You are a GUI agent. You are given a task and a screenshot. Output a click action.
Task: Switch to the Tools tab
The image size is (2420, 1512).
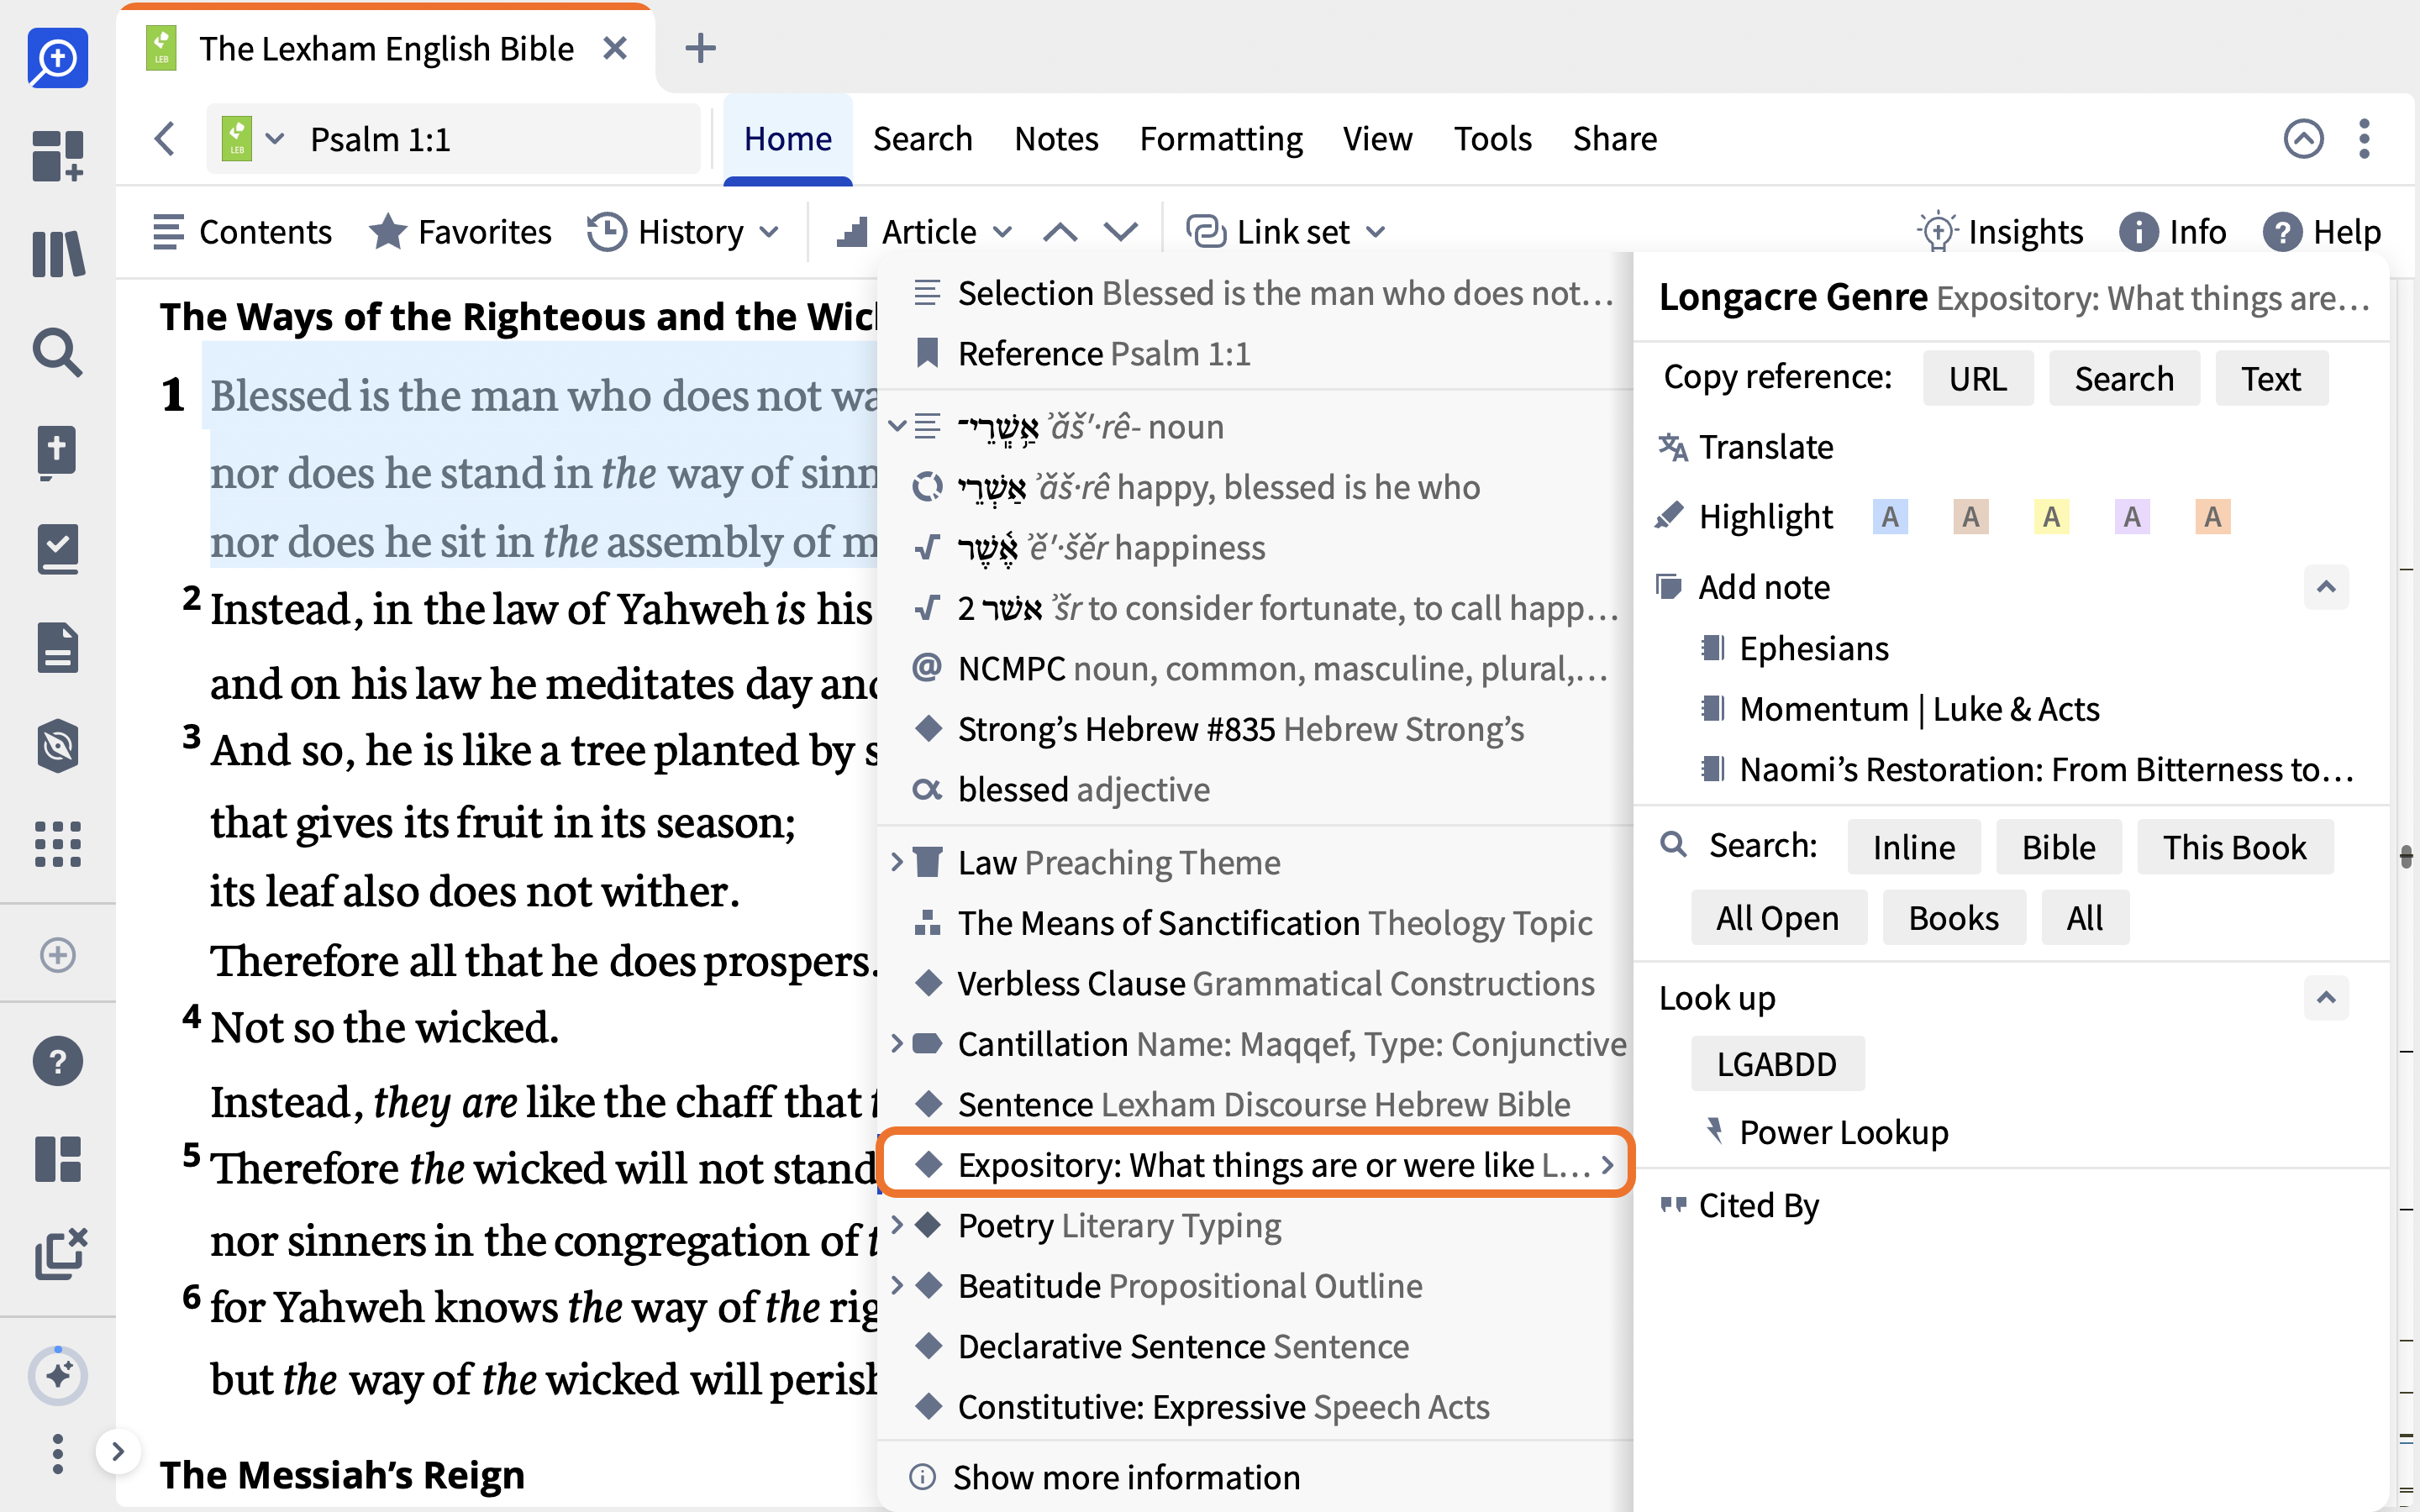click(1492, 138)
